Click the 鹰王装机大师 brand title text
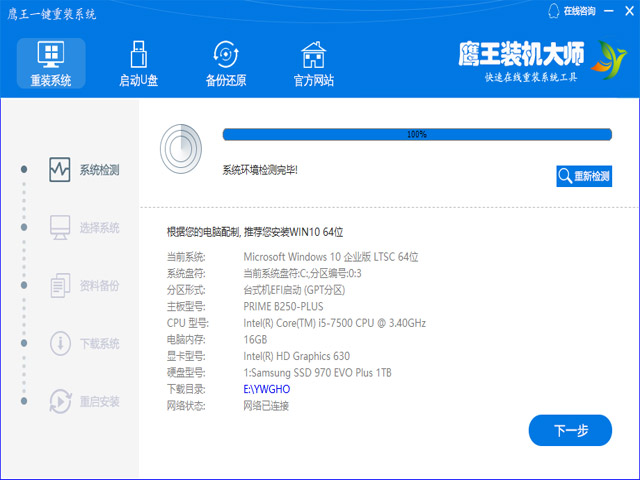Viewport: 640px width, 480px height. tap(521, 54)
